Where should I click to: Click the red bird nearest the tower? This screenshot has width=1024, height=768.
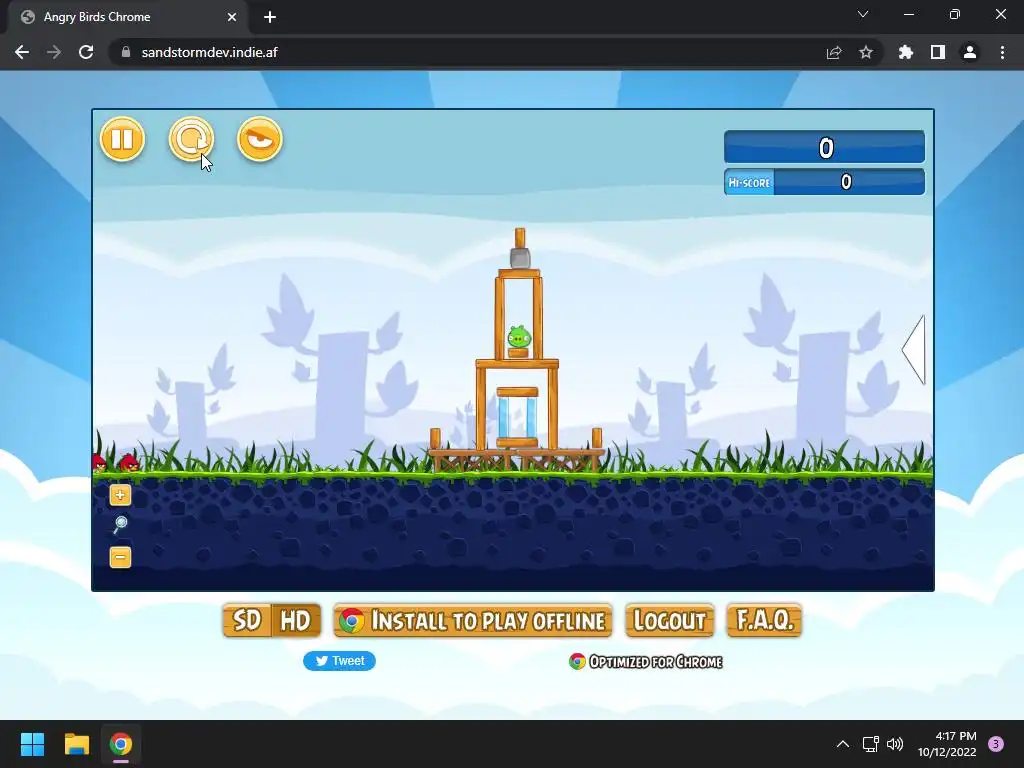[129, 462]
